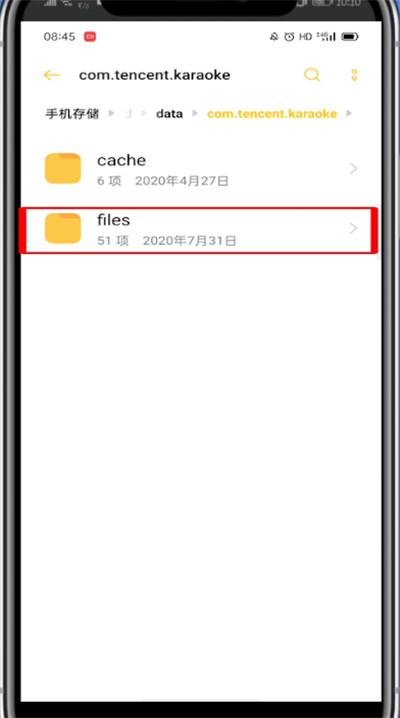The width and height of the screenshot is (400, 718).
Task: Go to 手机存储 in breadcrumb path
Action: pyautogui.click(x=72, y=114)
